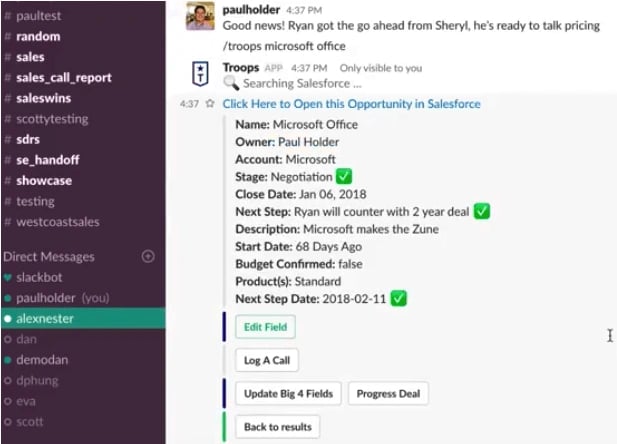Switch to the #se_handoff channel
This screenshot has width=617, height=444.
pos(47,160)
